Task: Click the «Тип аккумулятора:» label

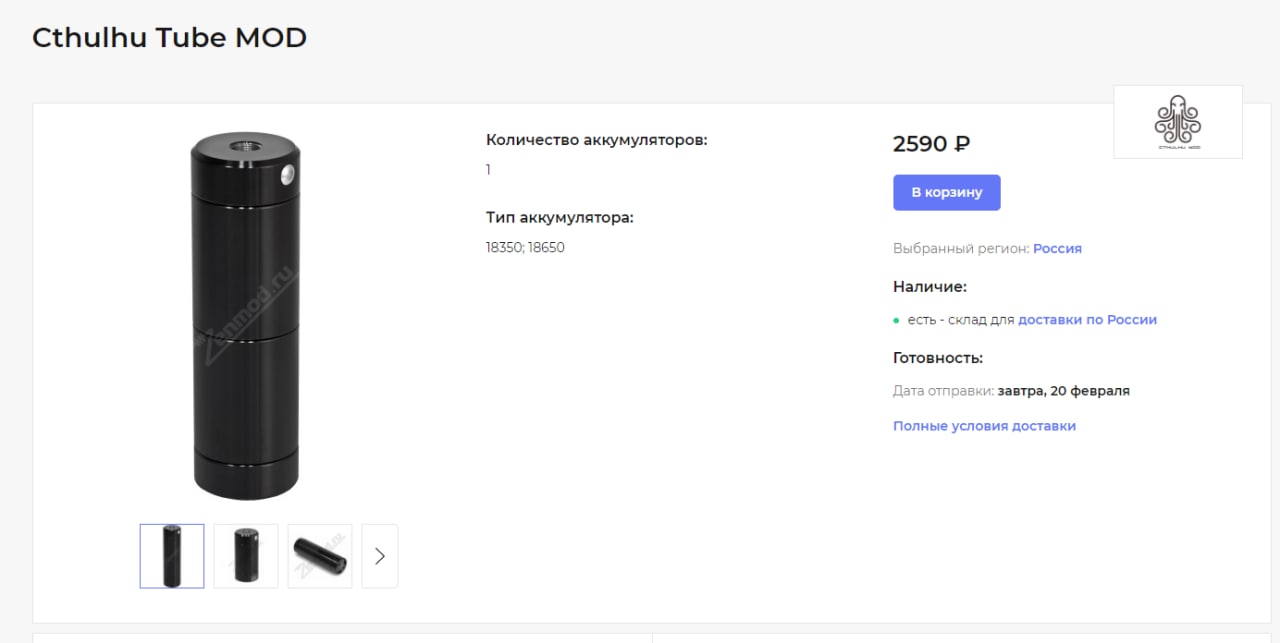Action: pyautogui.click(x=560, y=217)
